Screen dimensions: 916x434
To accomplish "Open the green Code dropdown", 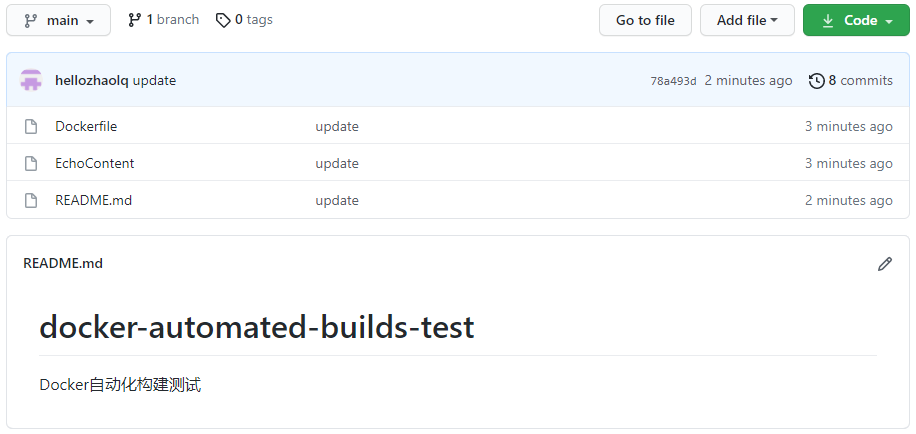I will tap(856, 20).
